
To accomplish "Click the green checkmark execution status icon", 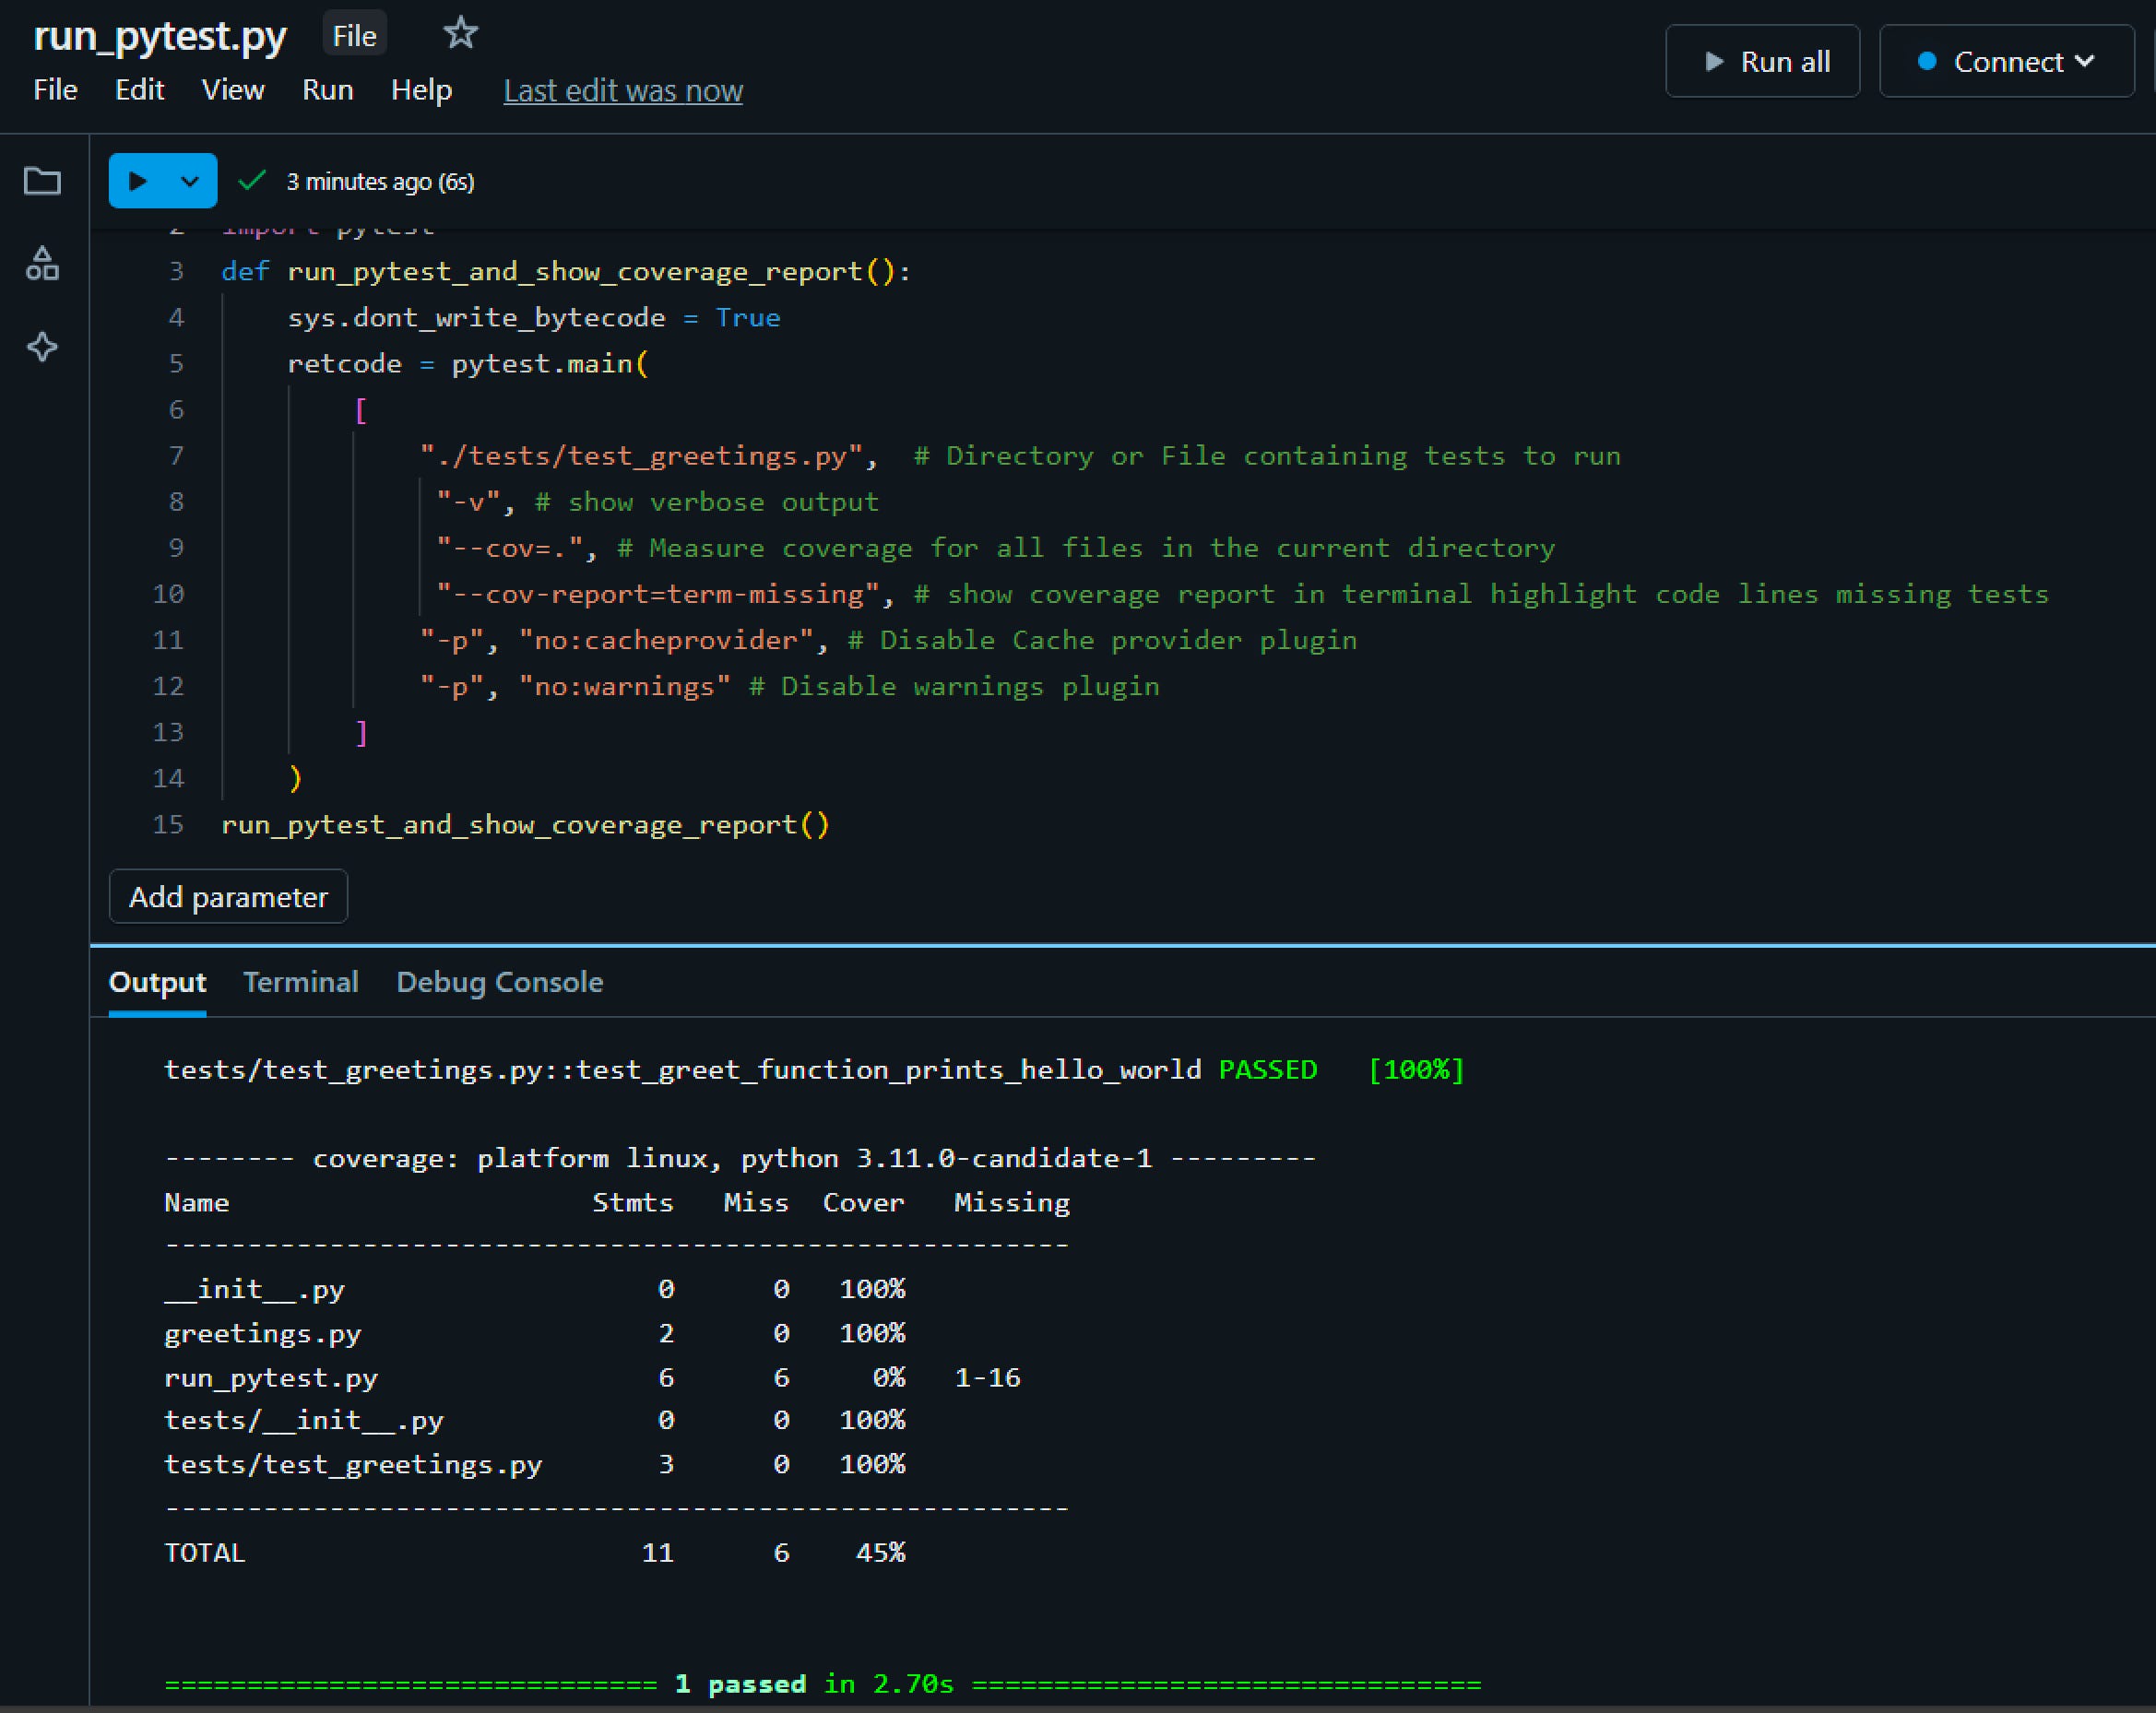I will pos(251,180).
